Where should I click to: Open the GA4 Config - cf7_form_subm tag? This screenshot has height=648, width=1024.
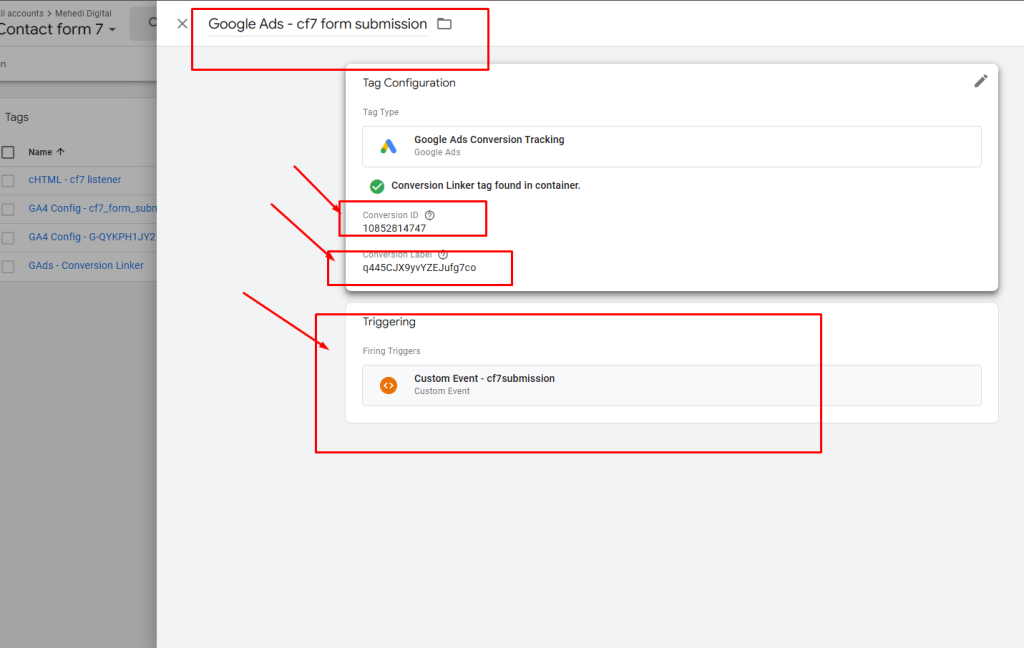point(92,208)
